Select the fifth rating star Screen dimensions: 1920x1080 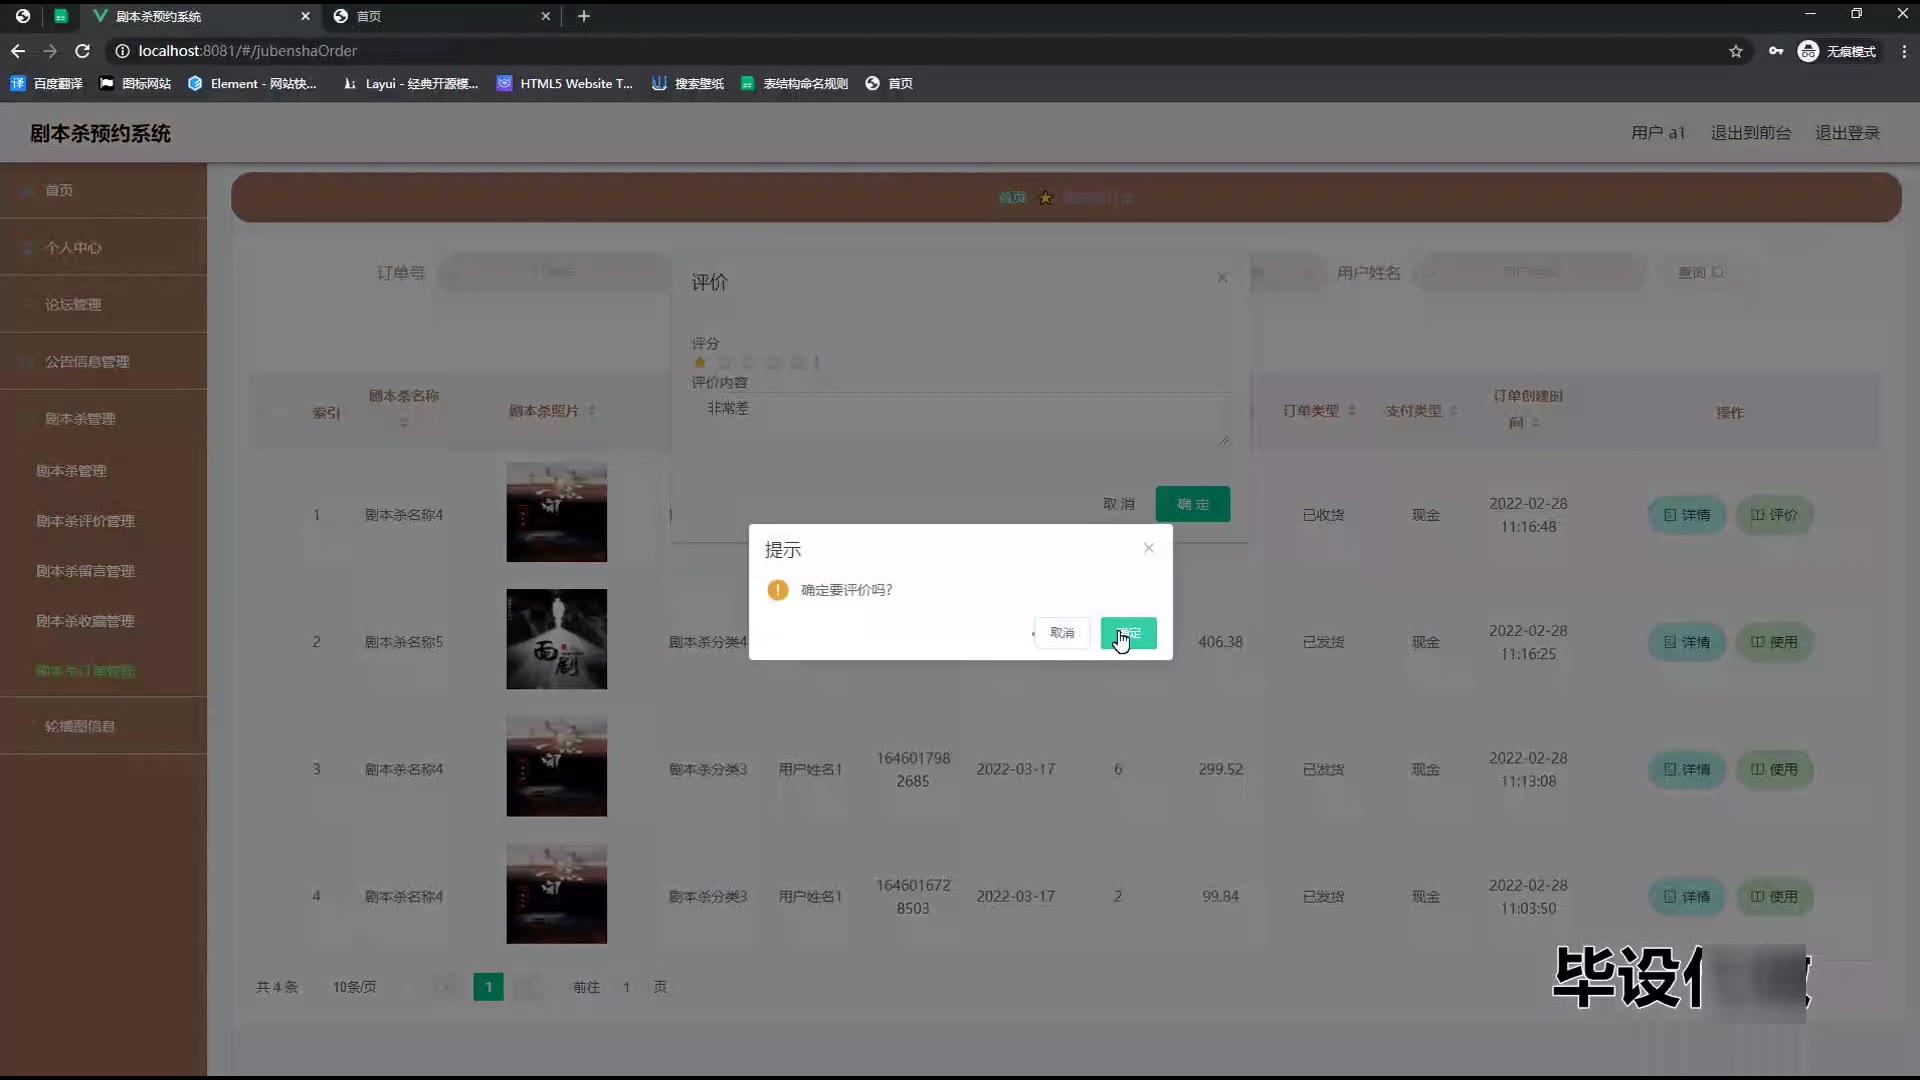click(x=797, y=362)
